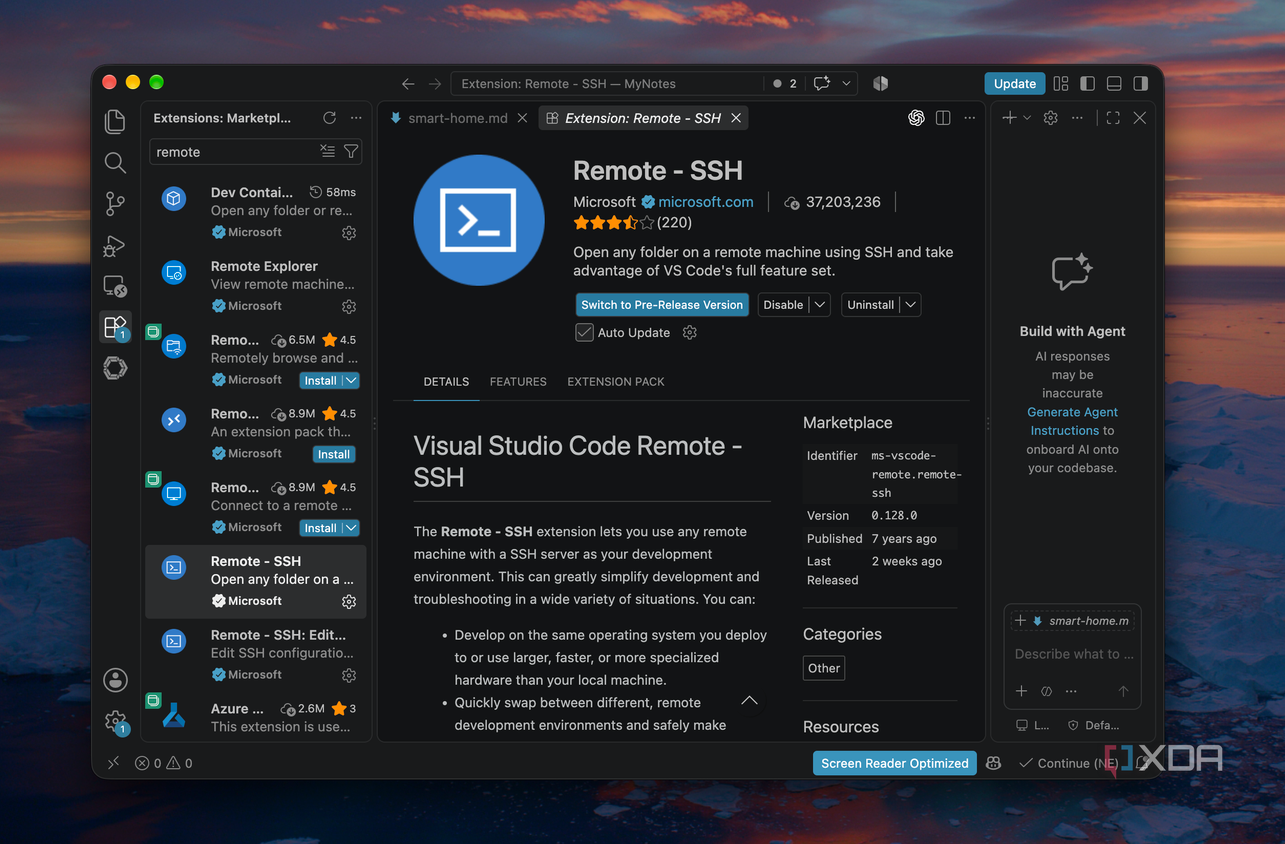Screen dimensions: 1285x844
Task: Open the microsoft.com publisher link
Action: click(x=706, y=202)
